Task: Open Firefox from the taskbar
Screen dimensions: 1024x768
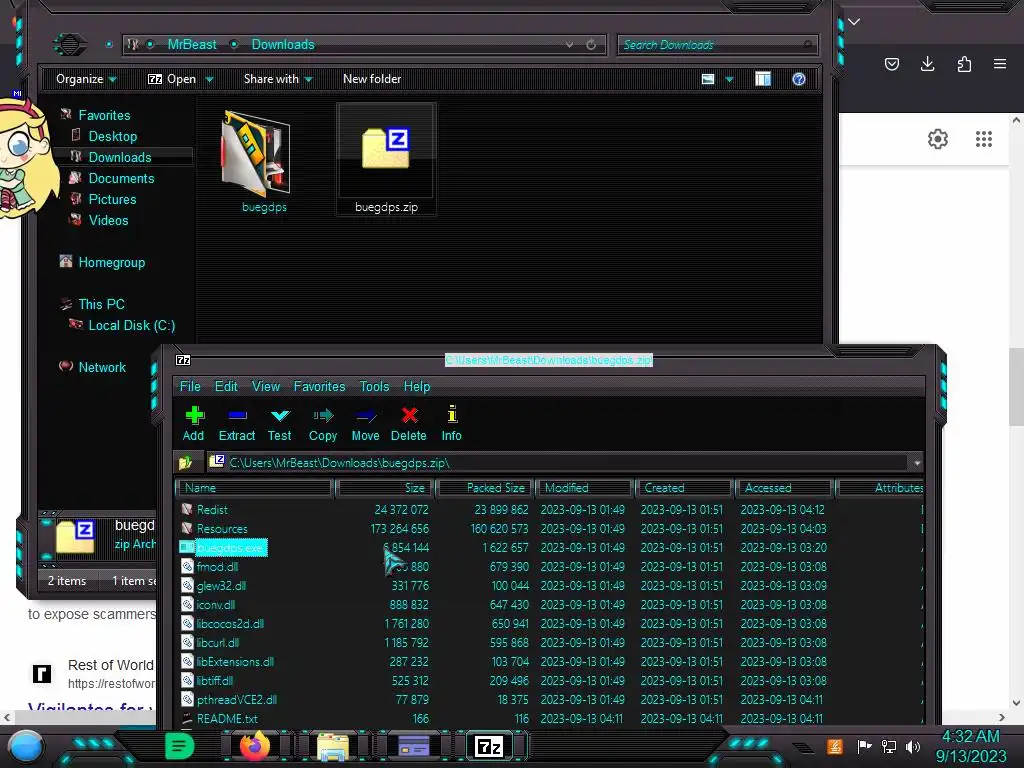Action: [255, 745]
